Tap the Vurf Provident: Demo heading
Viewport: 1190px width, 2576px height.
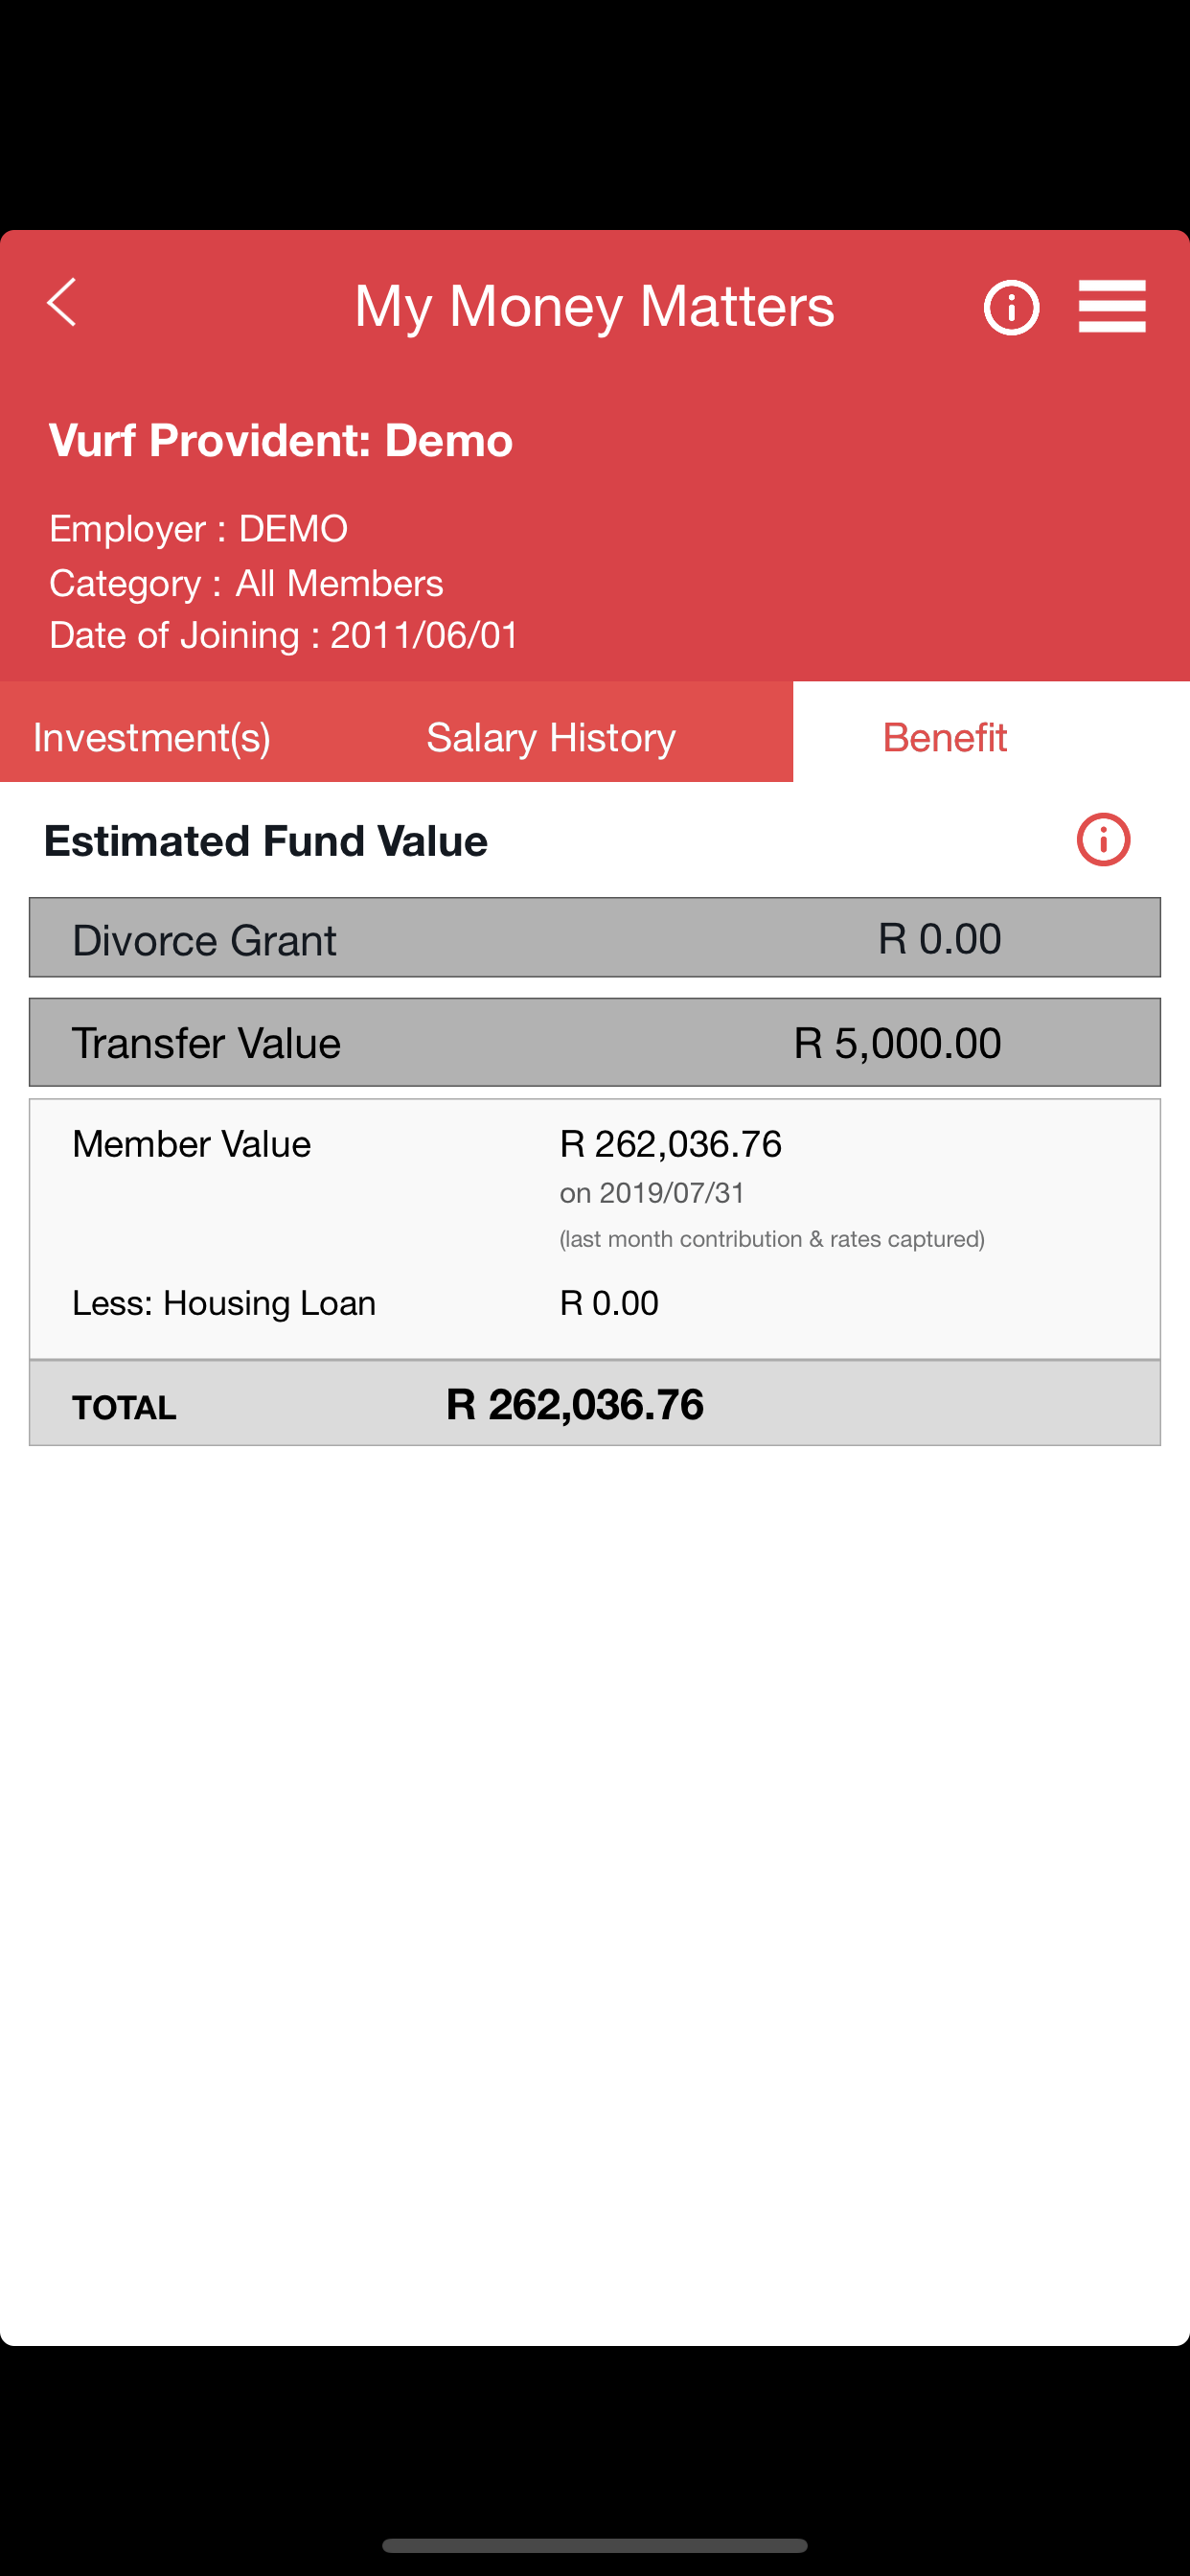(x=281, y=440)
